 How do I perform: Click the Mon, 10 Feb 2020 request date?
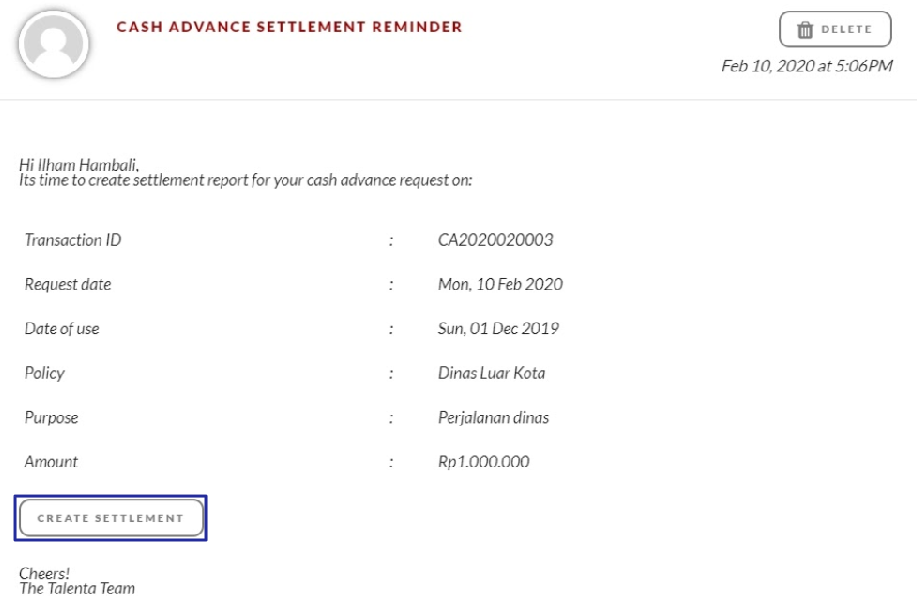coord(500,284)
